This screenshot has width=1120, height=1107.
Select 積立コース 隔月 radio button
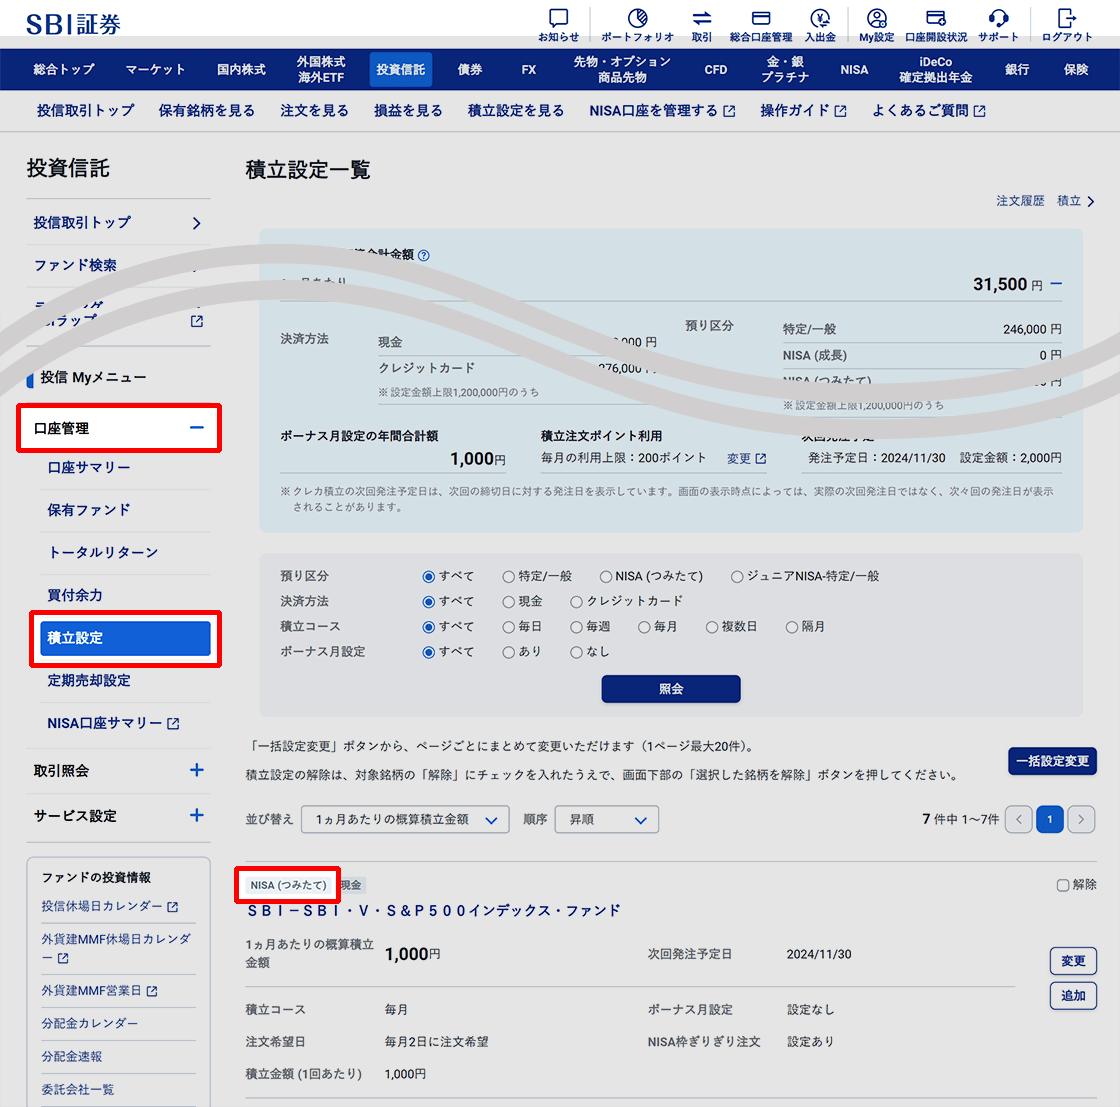click(791, 627)
